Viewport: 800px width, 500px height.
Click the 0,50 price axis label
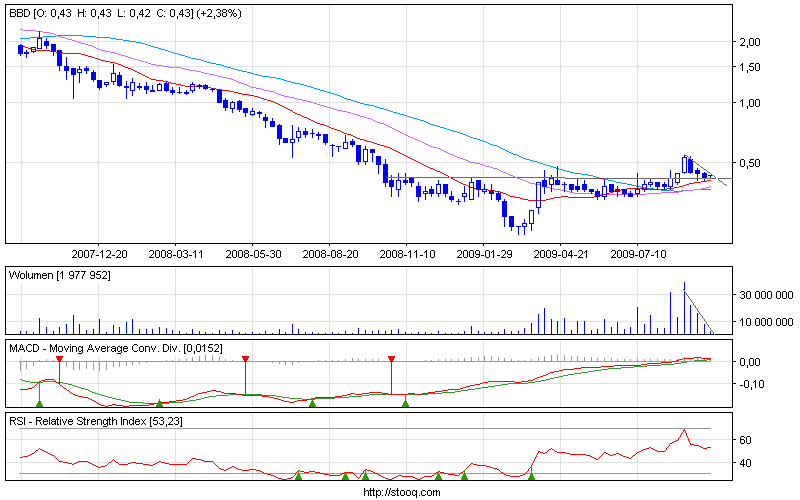click(x=750, y=163)
